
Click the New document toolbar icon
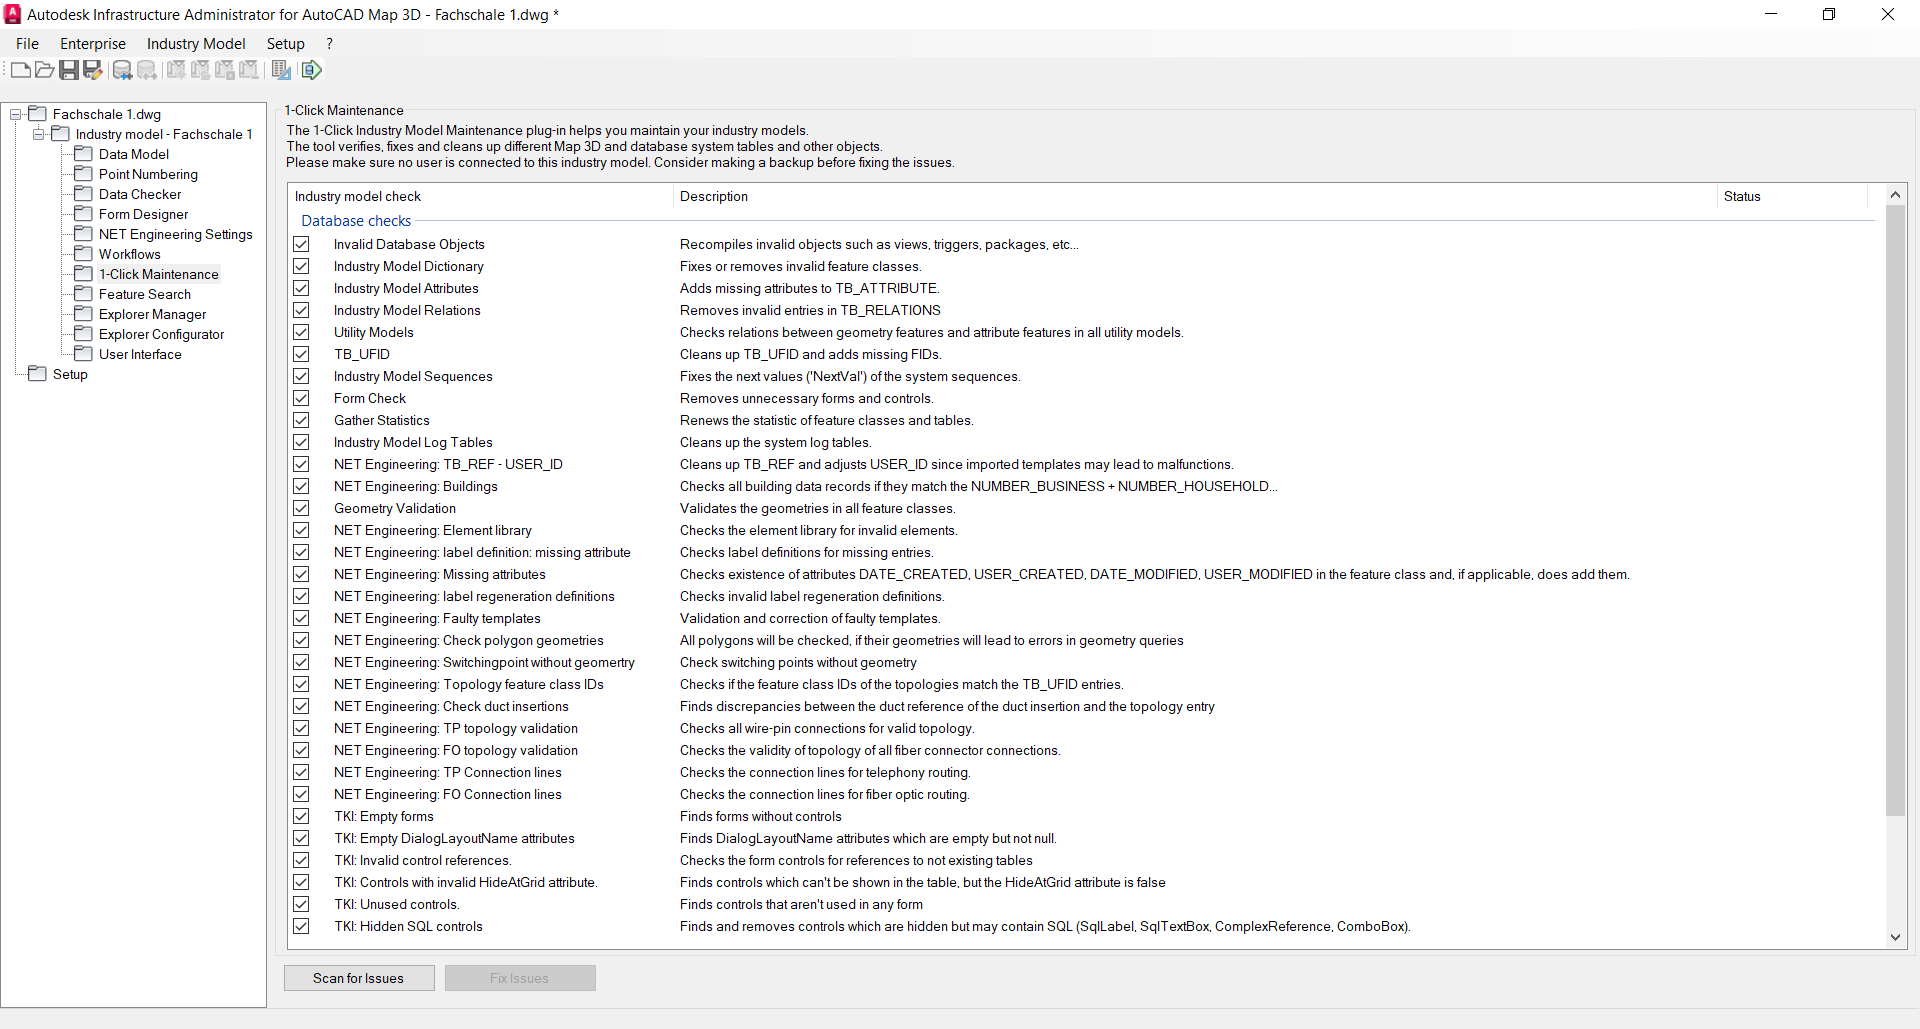pyautogui.click(x=21, y=70)
